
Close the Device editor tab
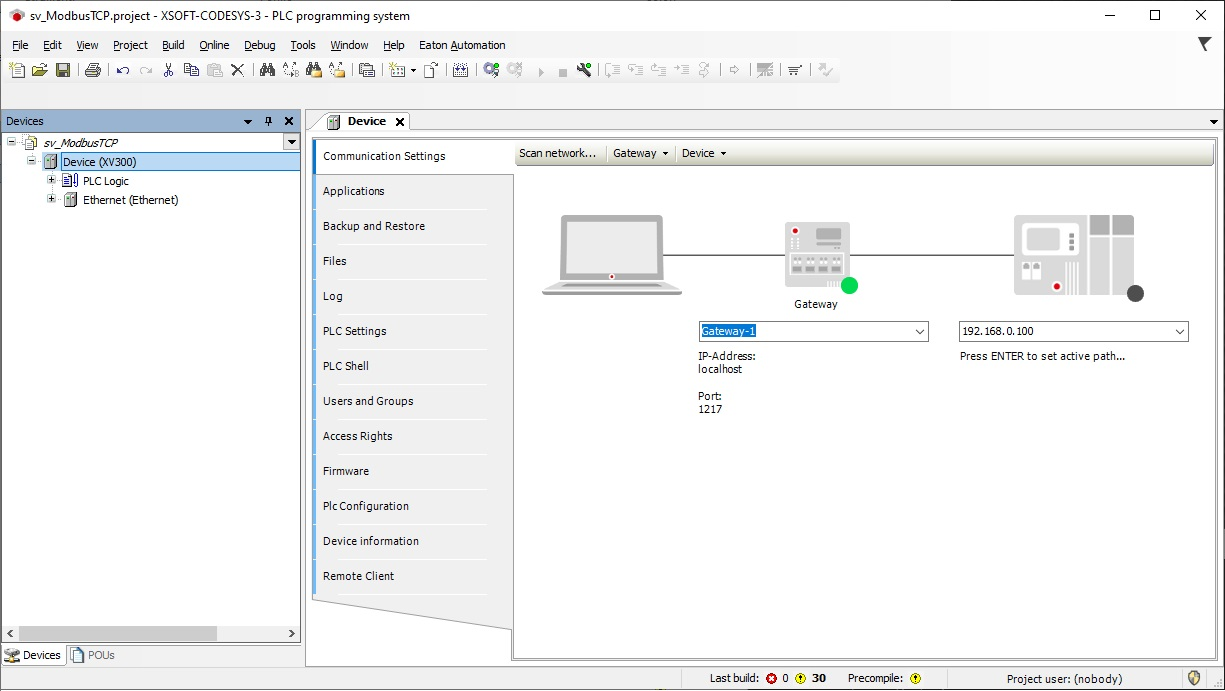[x=400, y=122]
